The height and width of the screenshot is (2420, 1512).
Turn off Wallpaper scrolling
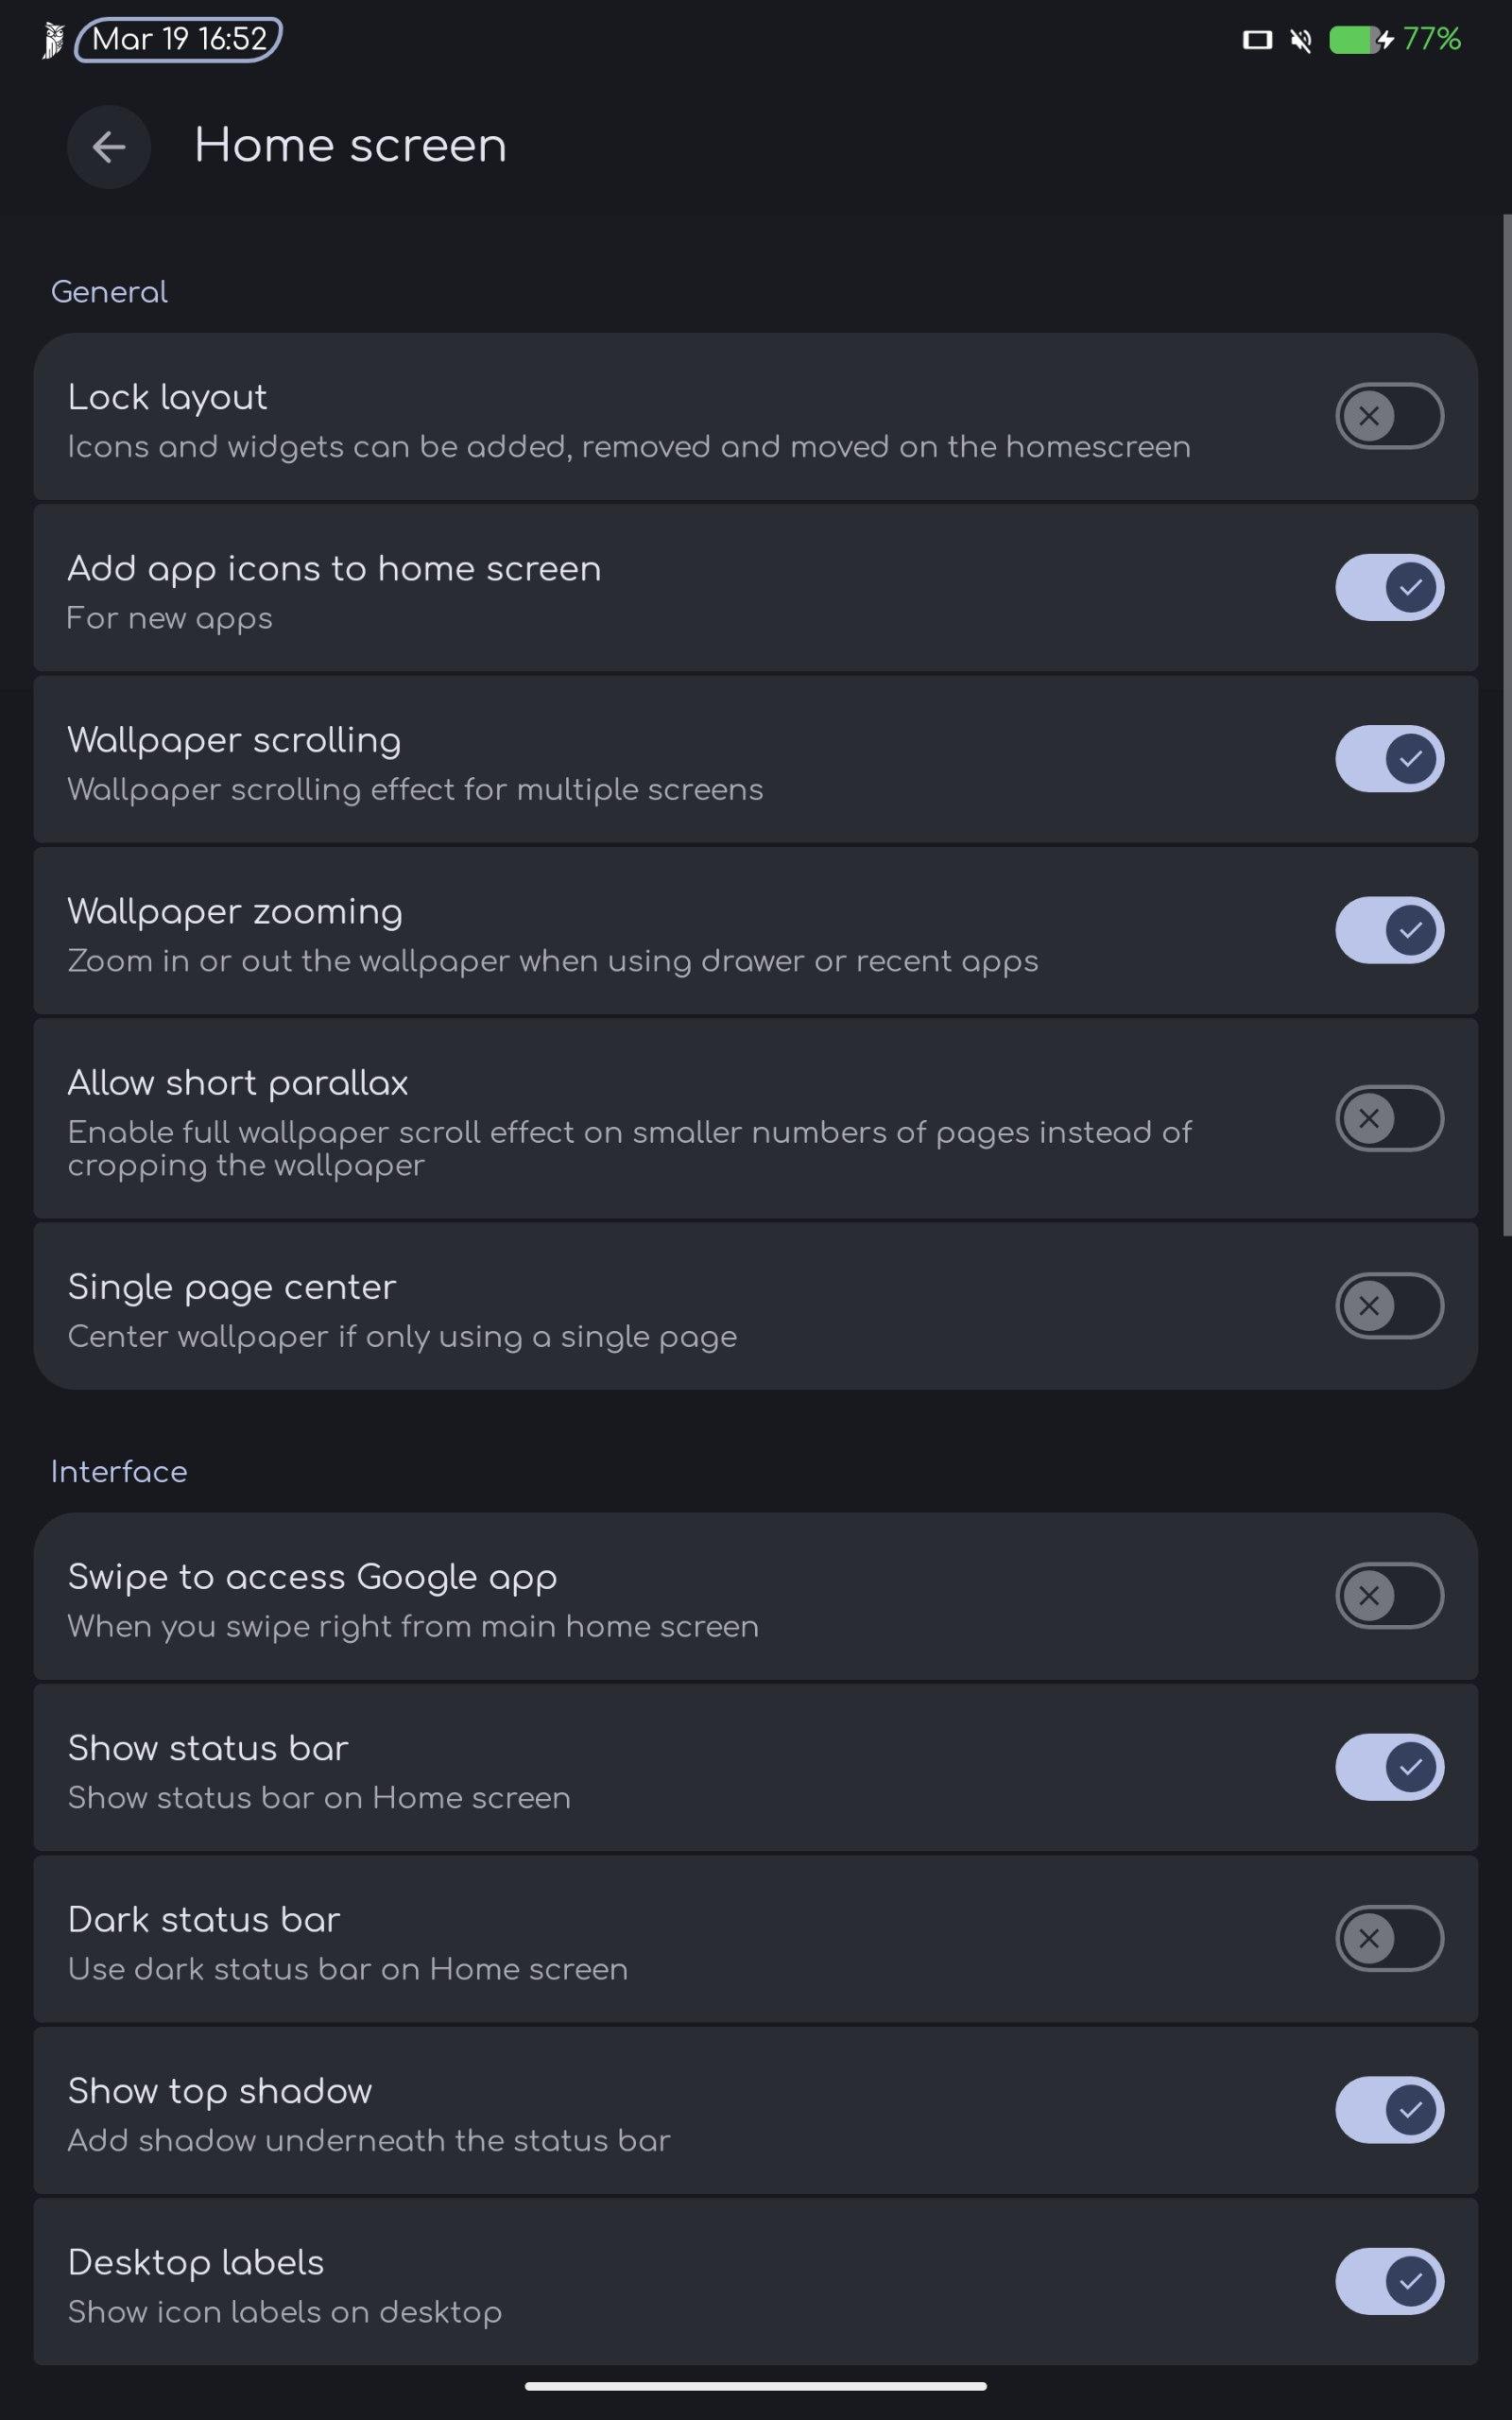click(1389, 759)
